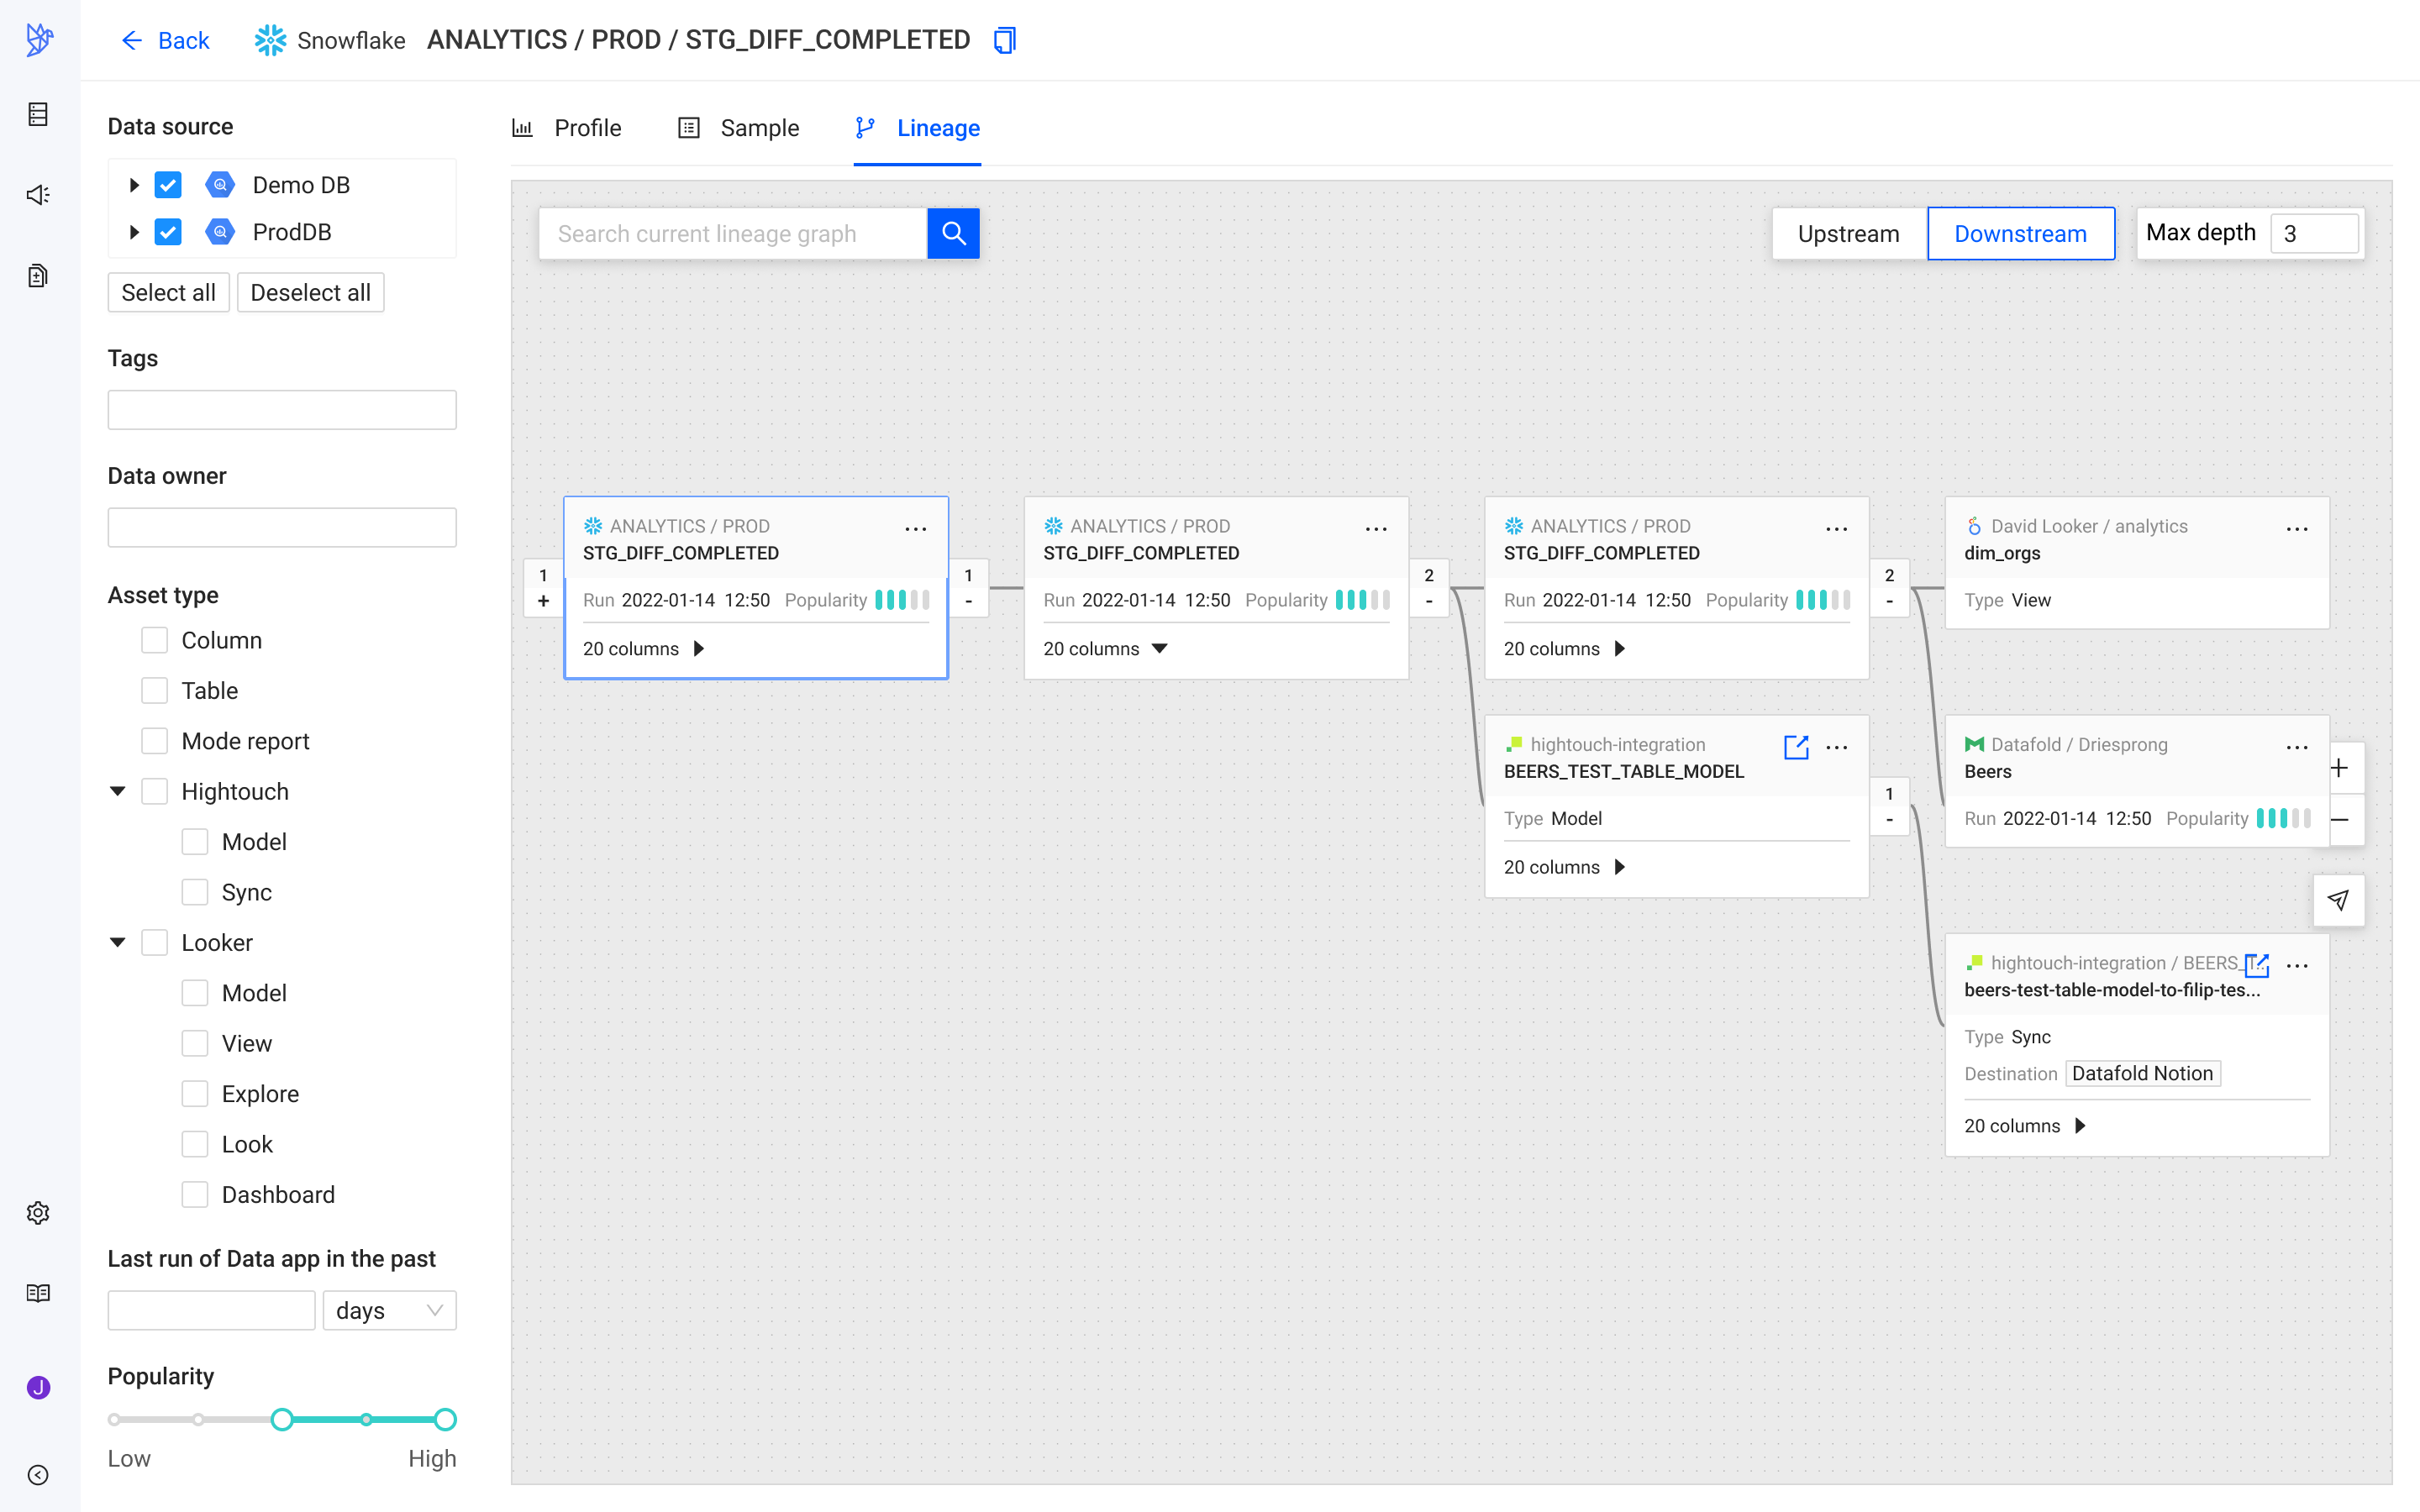
Task: Click the Deselect all button
Action: pyautogui.click(x=310, y=292)
